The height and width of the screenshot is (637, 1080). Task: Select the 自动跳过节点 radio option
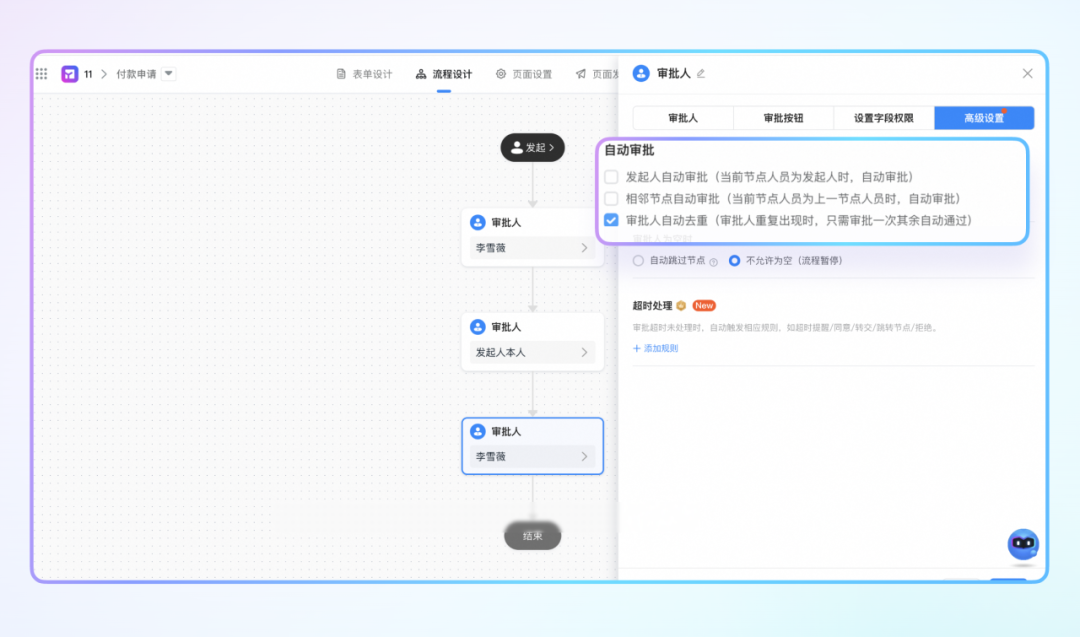638,261
